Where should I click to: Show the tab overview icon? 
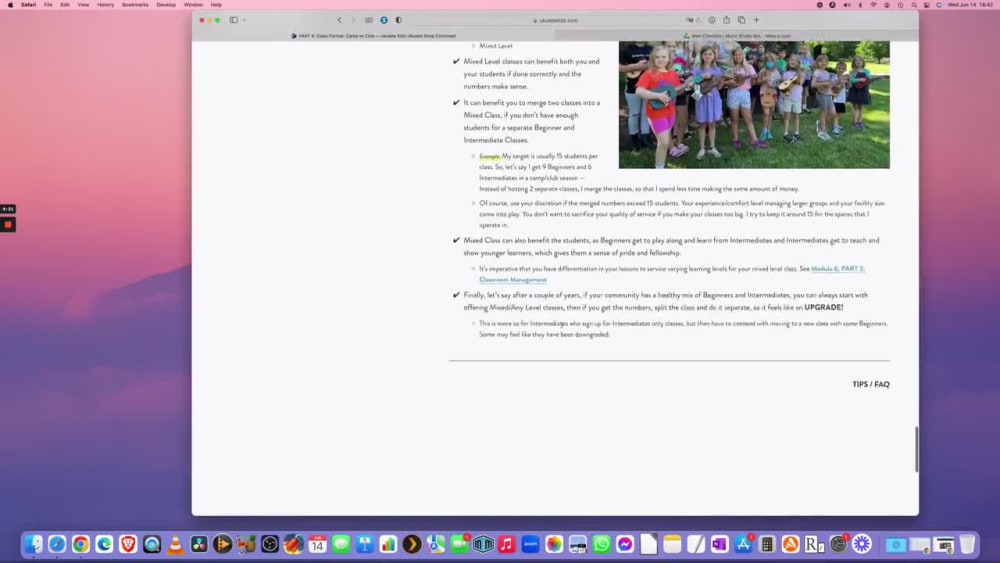click(x=741, y=20)
